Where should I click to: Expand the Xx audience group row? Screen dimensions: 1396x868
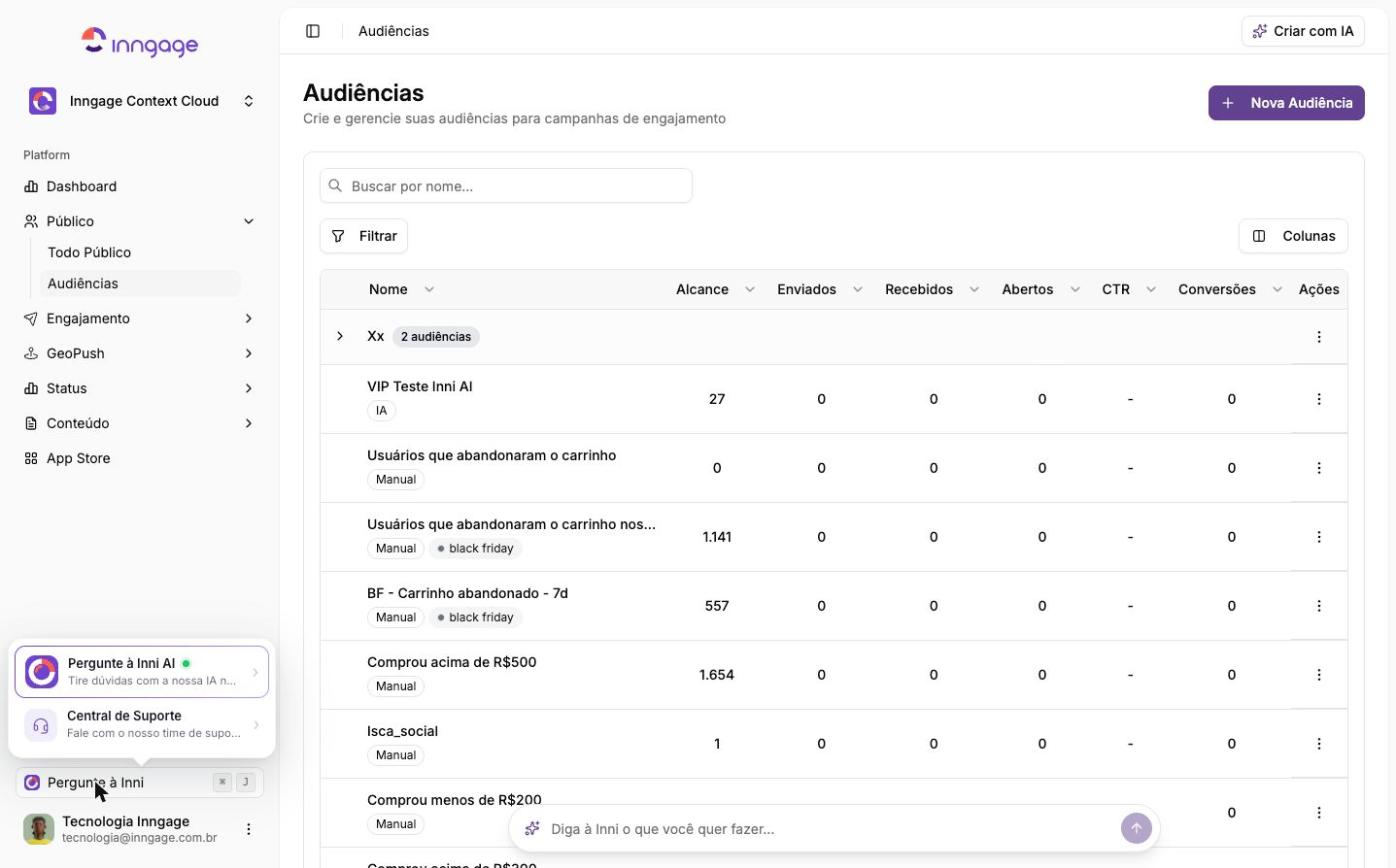340,336
